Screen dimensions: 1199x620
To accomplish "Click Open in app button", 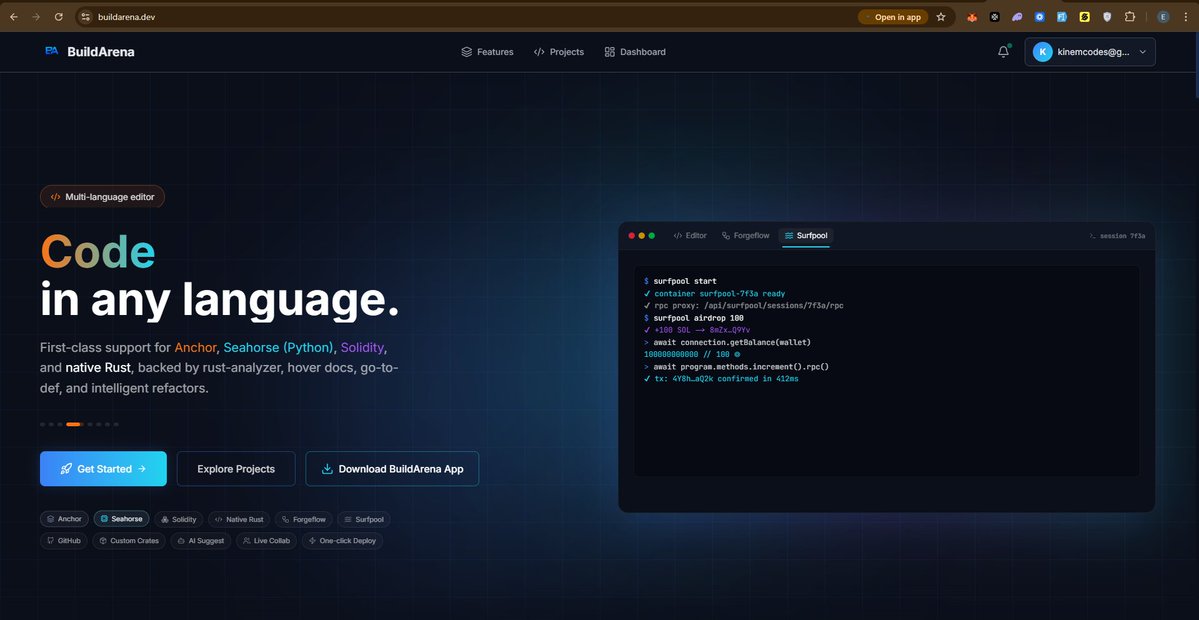I will [893, 17].
